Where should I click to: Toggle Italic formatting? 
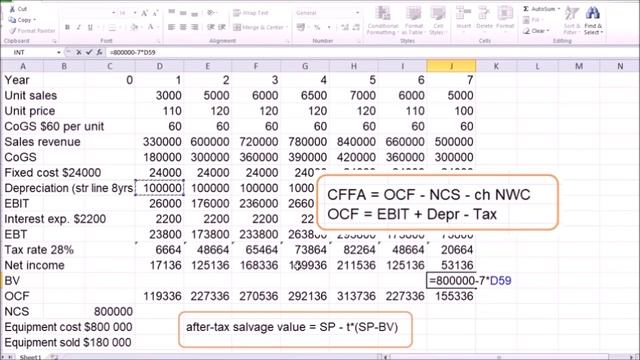coord(78,27)
